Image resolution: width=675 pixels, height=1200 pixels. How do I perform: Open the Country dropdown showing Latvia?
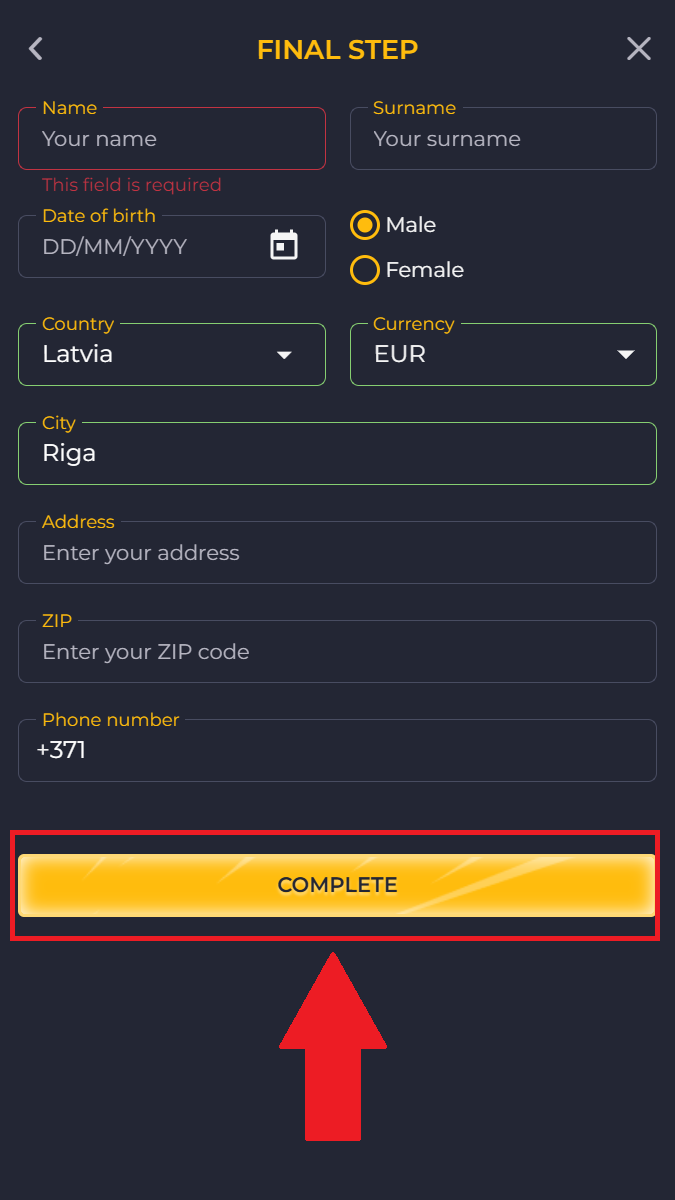[160, 354]
